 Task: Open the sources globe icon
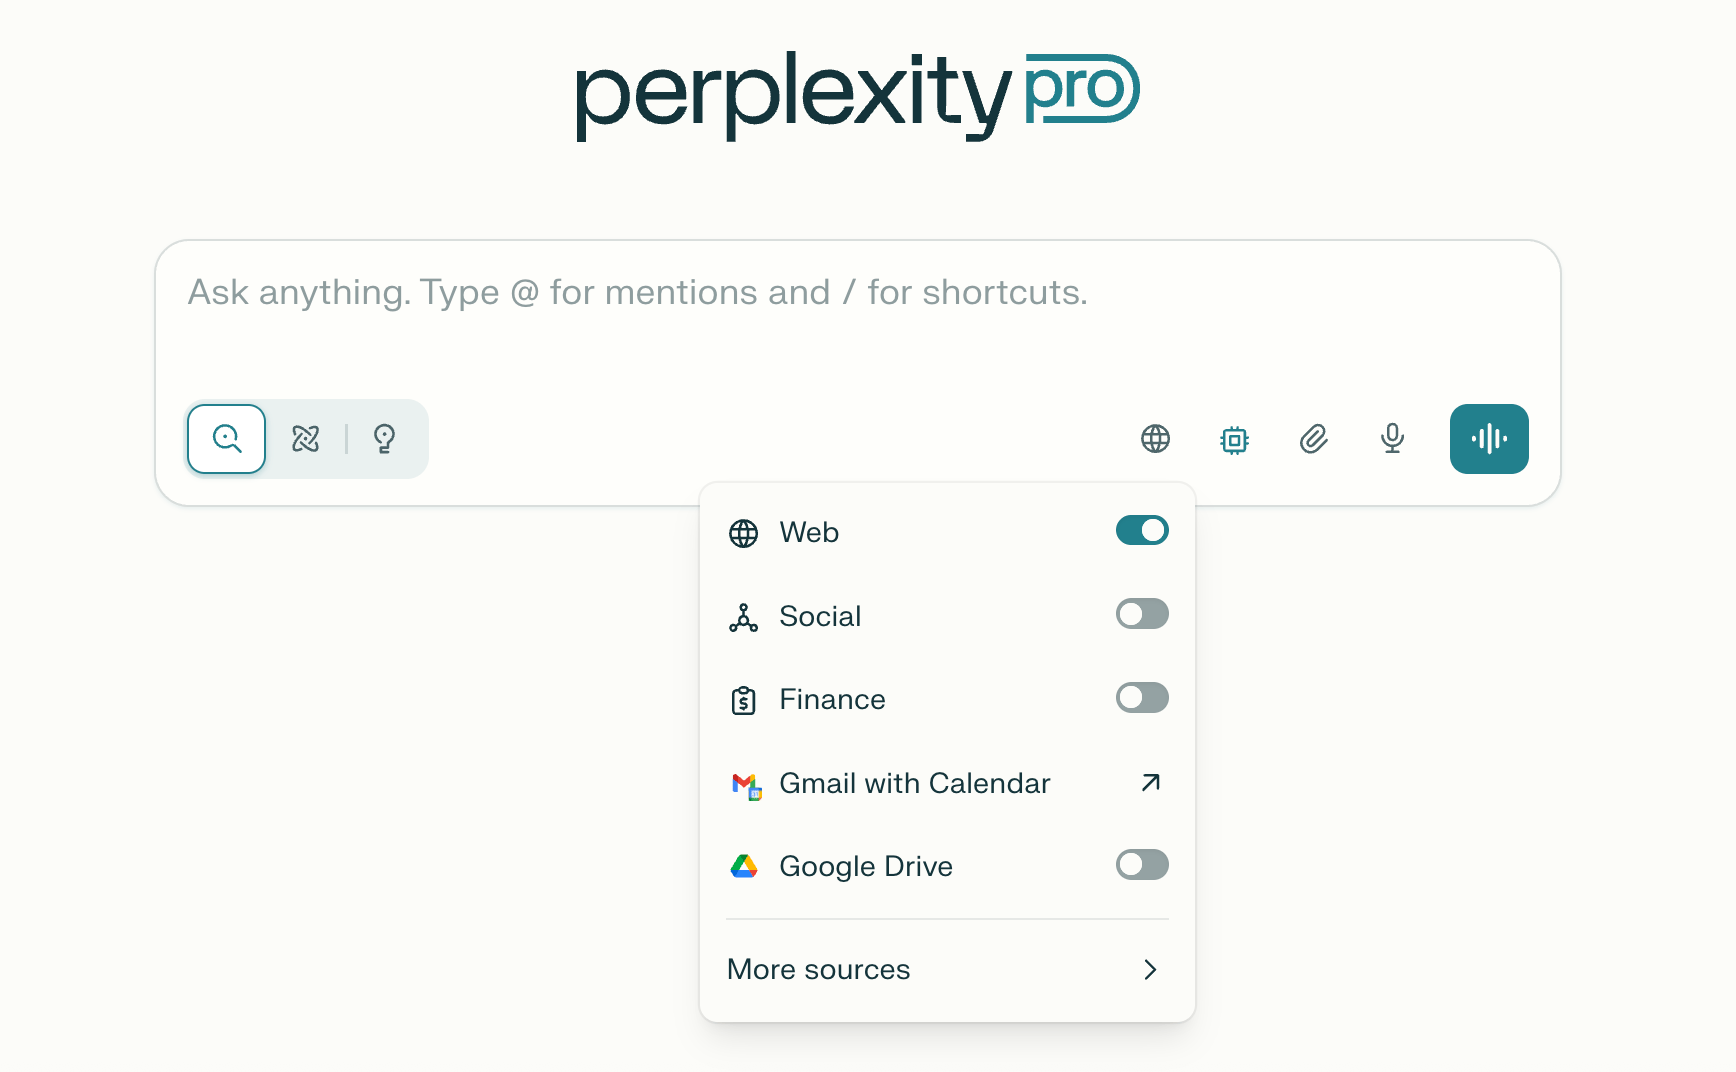(x=1155, y=439)
